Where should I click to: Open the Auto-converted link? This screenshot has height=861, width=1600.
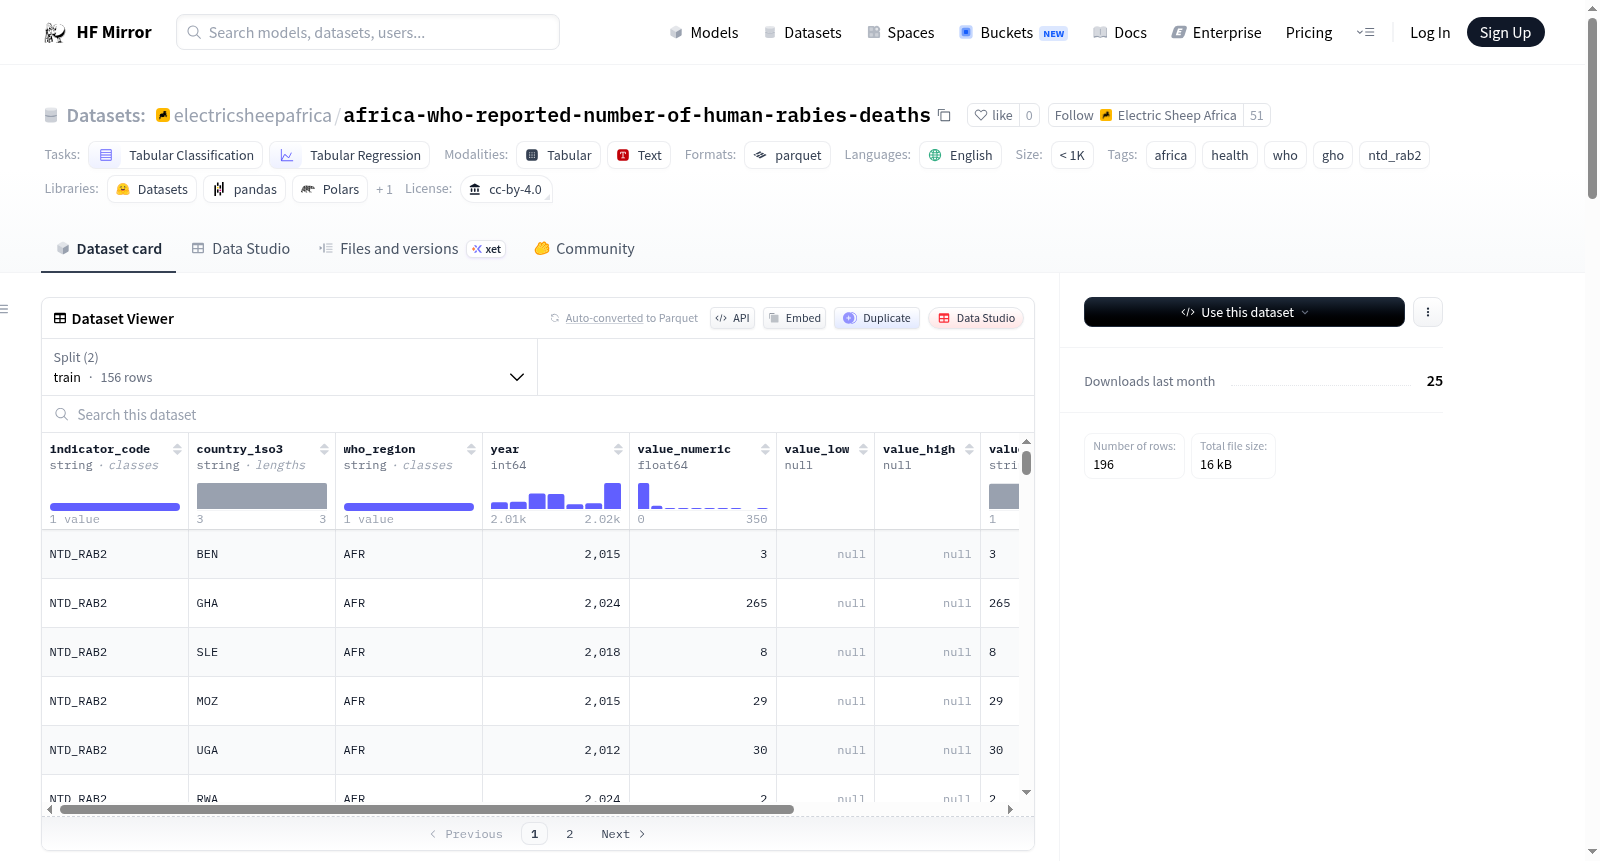pos(604,318)
